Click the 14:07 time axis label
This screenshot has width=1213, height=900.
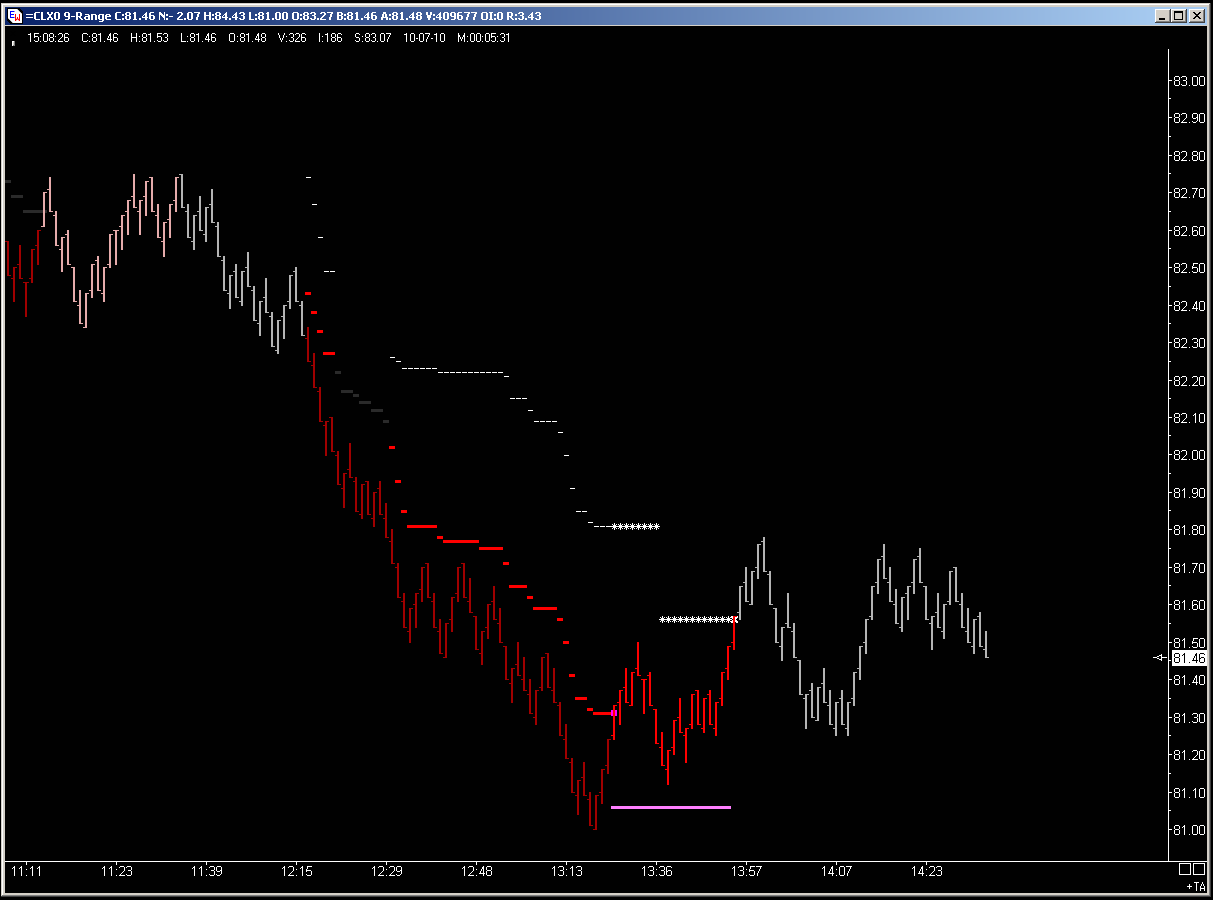(837, 871)
